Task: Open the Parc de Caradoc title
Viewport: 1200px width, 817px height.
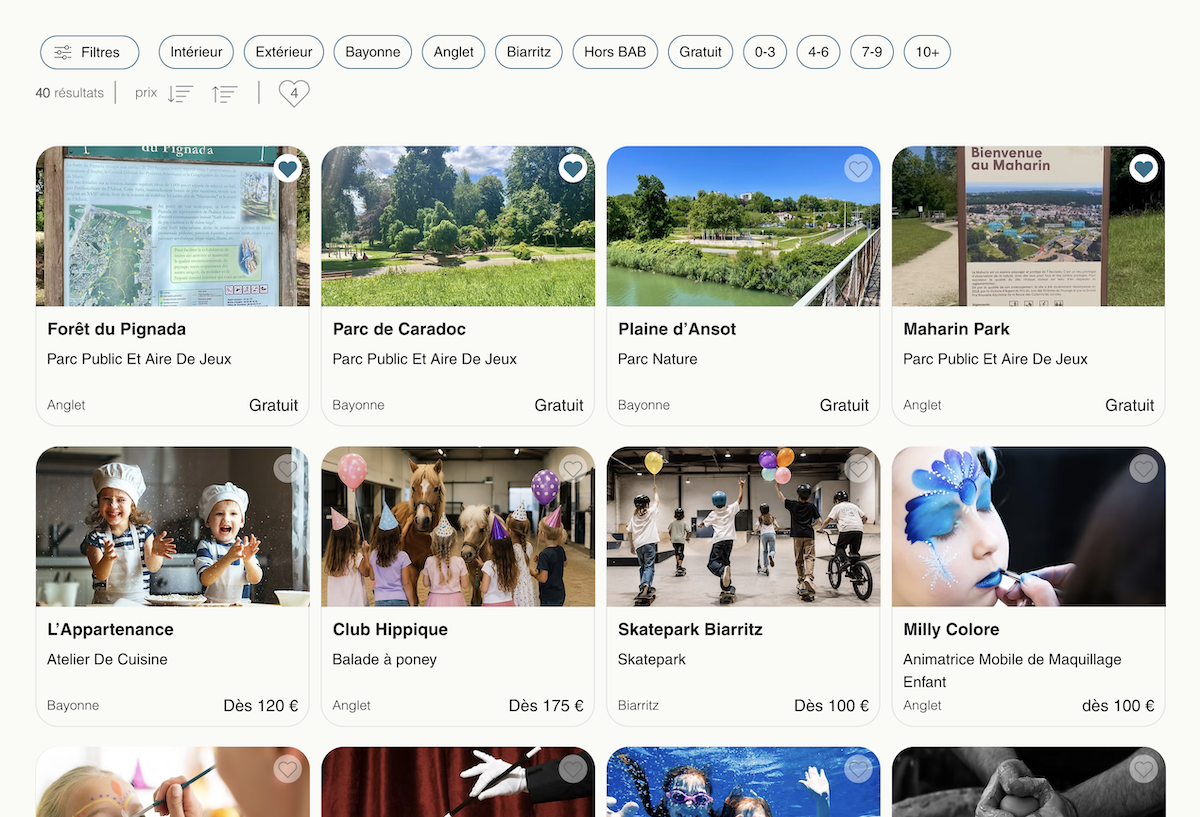Action: tap(399, 329)
